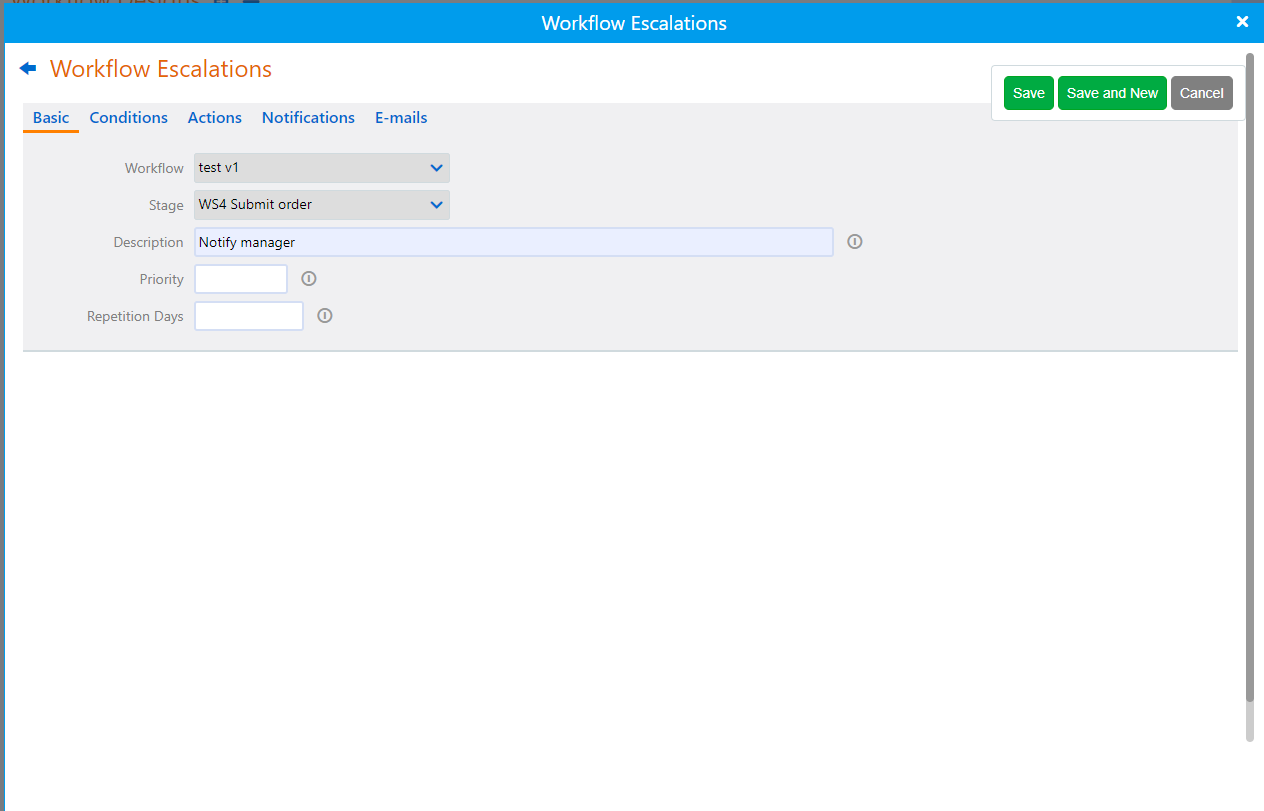Go to the Notifications tab
The height and width of the screenshot is (811, 1264).
pos(308,118)
